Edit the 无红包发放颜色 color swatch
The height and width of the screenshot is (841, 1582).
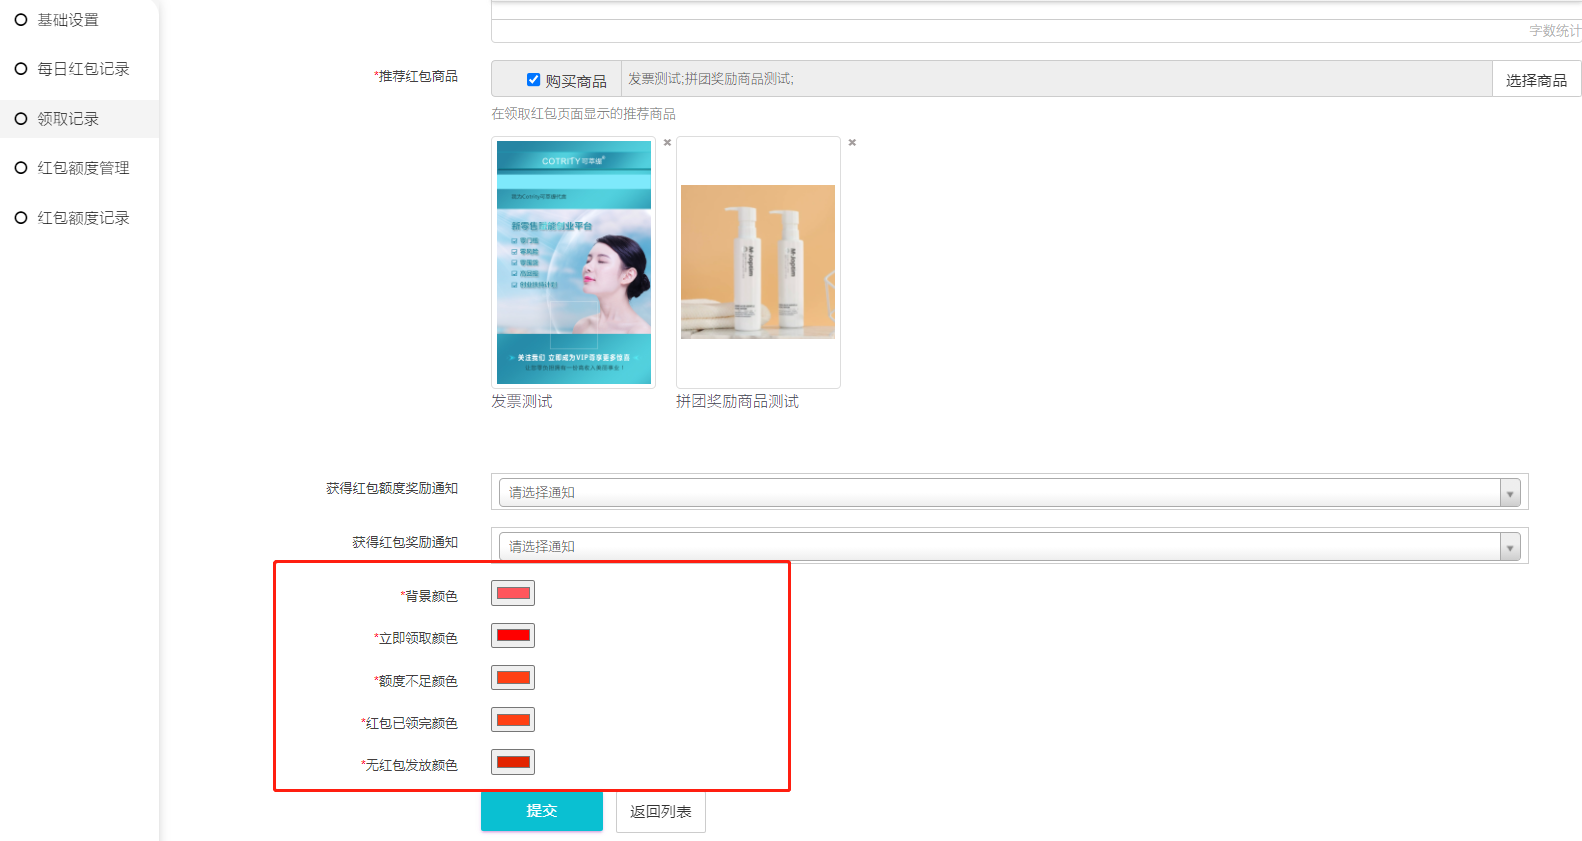tap(513, 762)
